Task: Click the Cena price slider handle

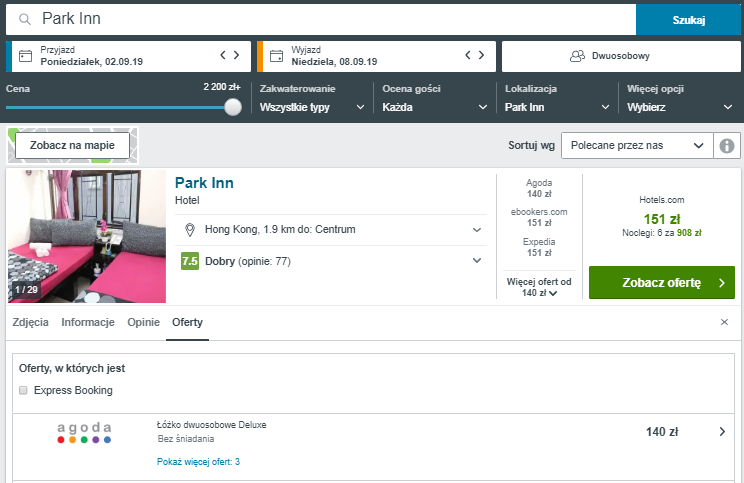Action: [x=232, y=107]
